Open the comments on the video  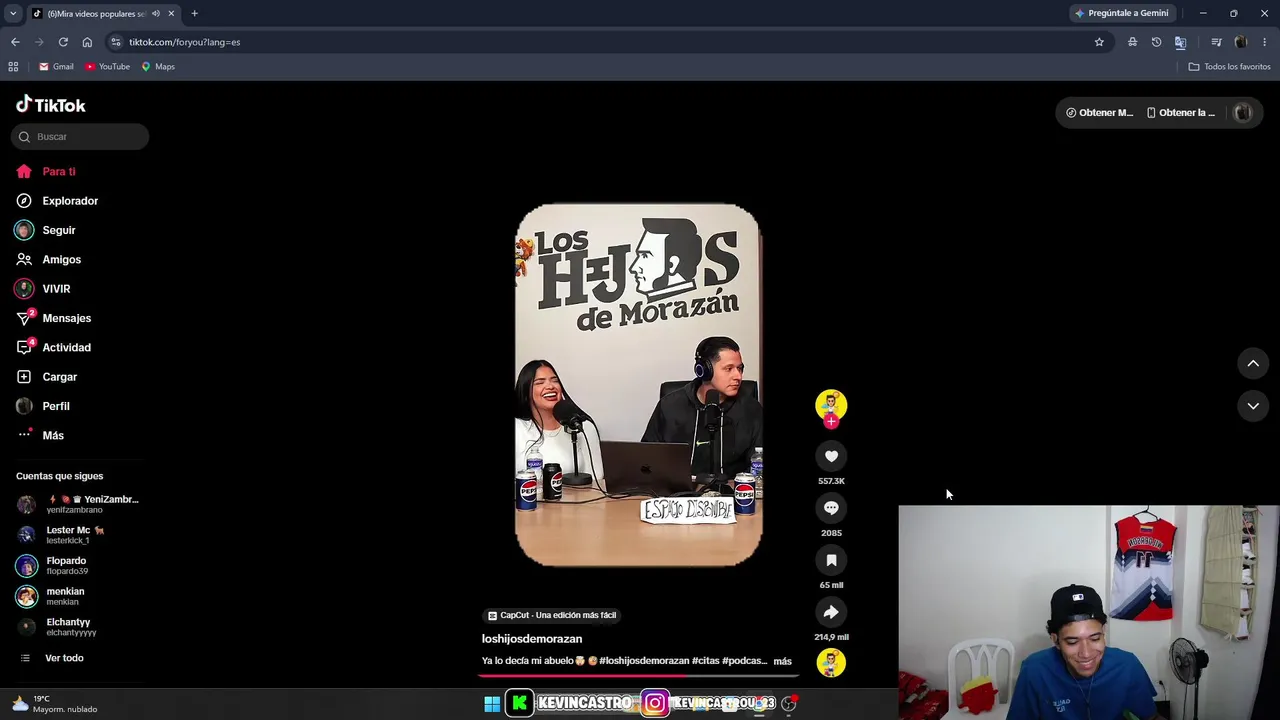click(x=831, y=508)
